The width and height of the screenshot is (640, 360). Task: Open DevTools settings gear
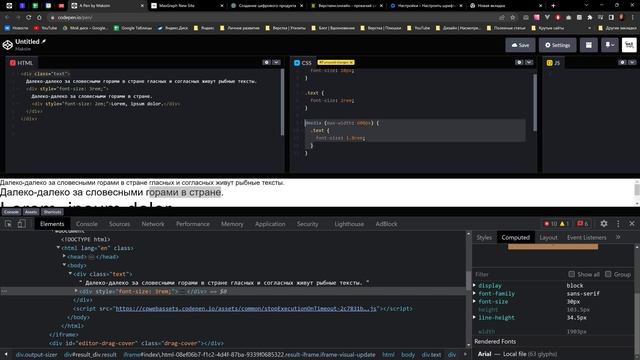(x=604, y=224)
